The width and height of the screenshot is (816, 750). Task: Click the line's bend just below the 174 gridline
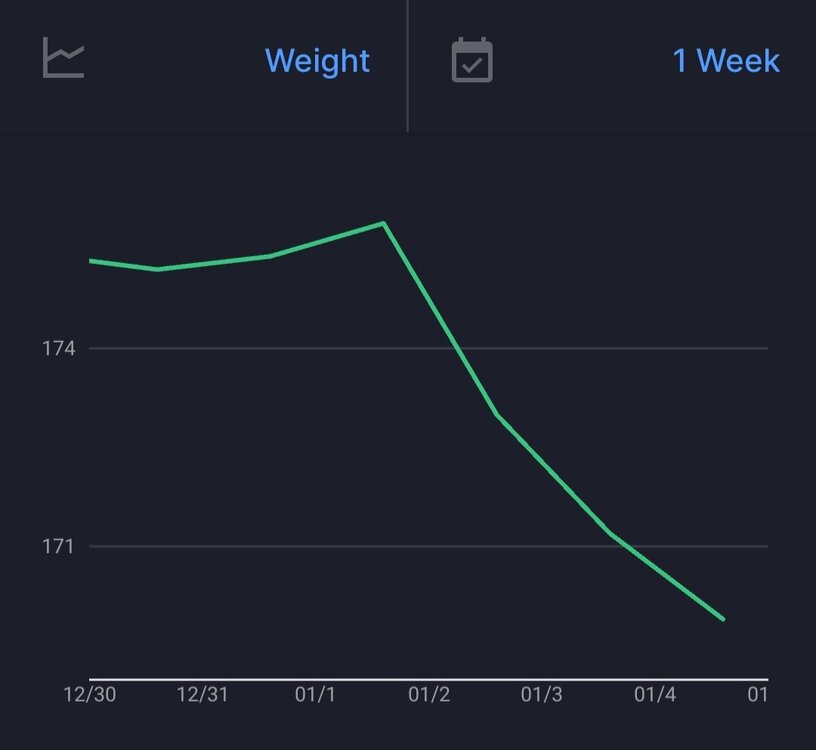[497, 414]
